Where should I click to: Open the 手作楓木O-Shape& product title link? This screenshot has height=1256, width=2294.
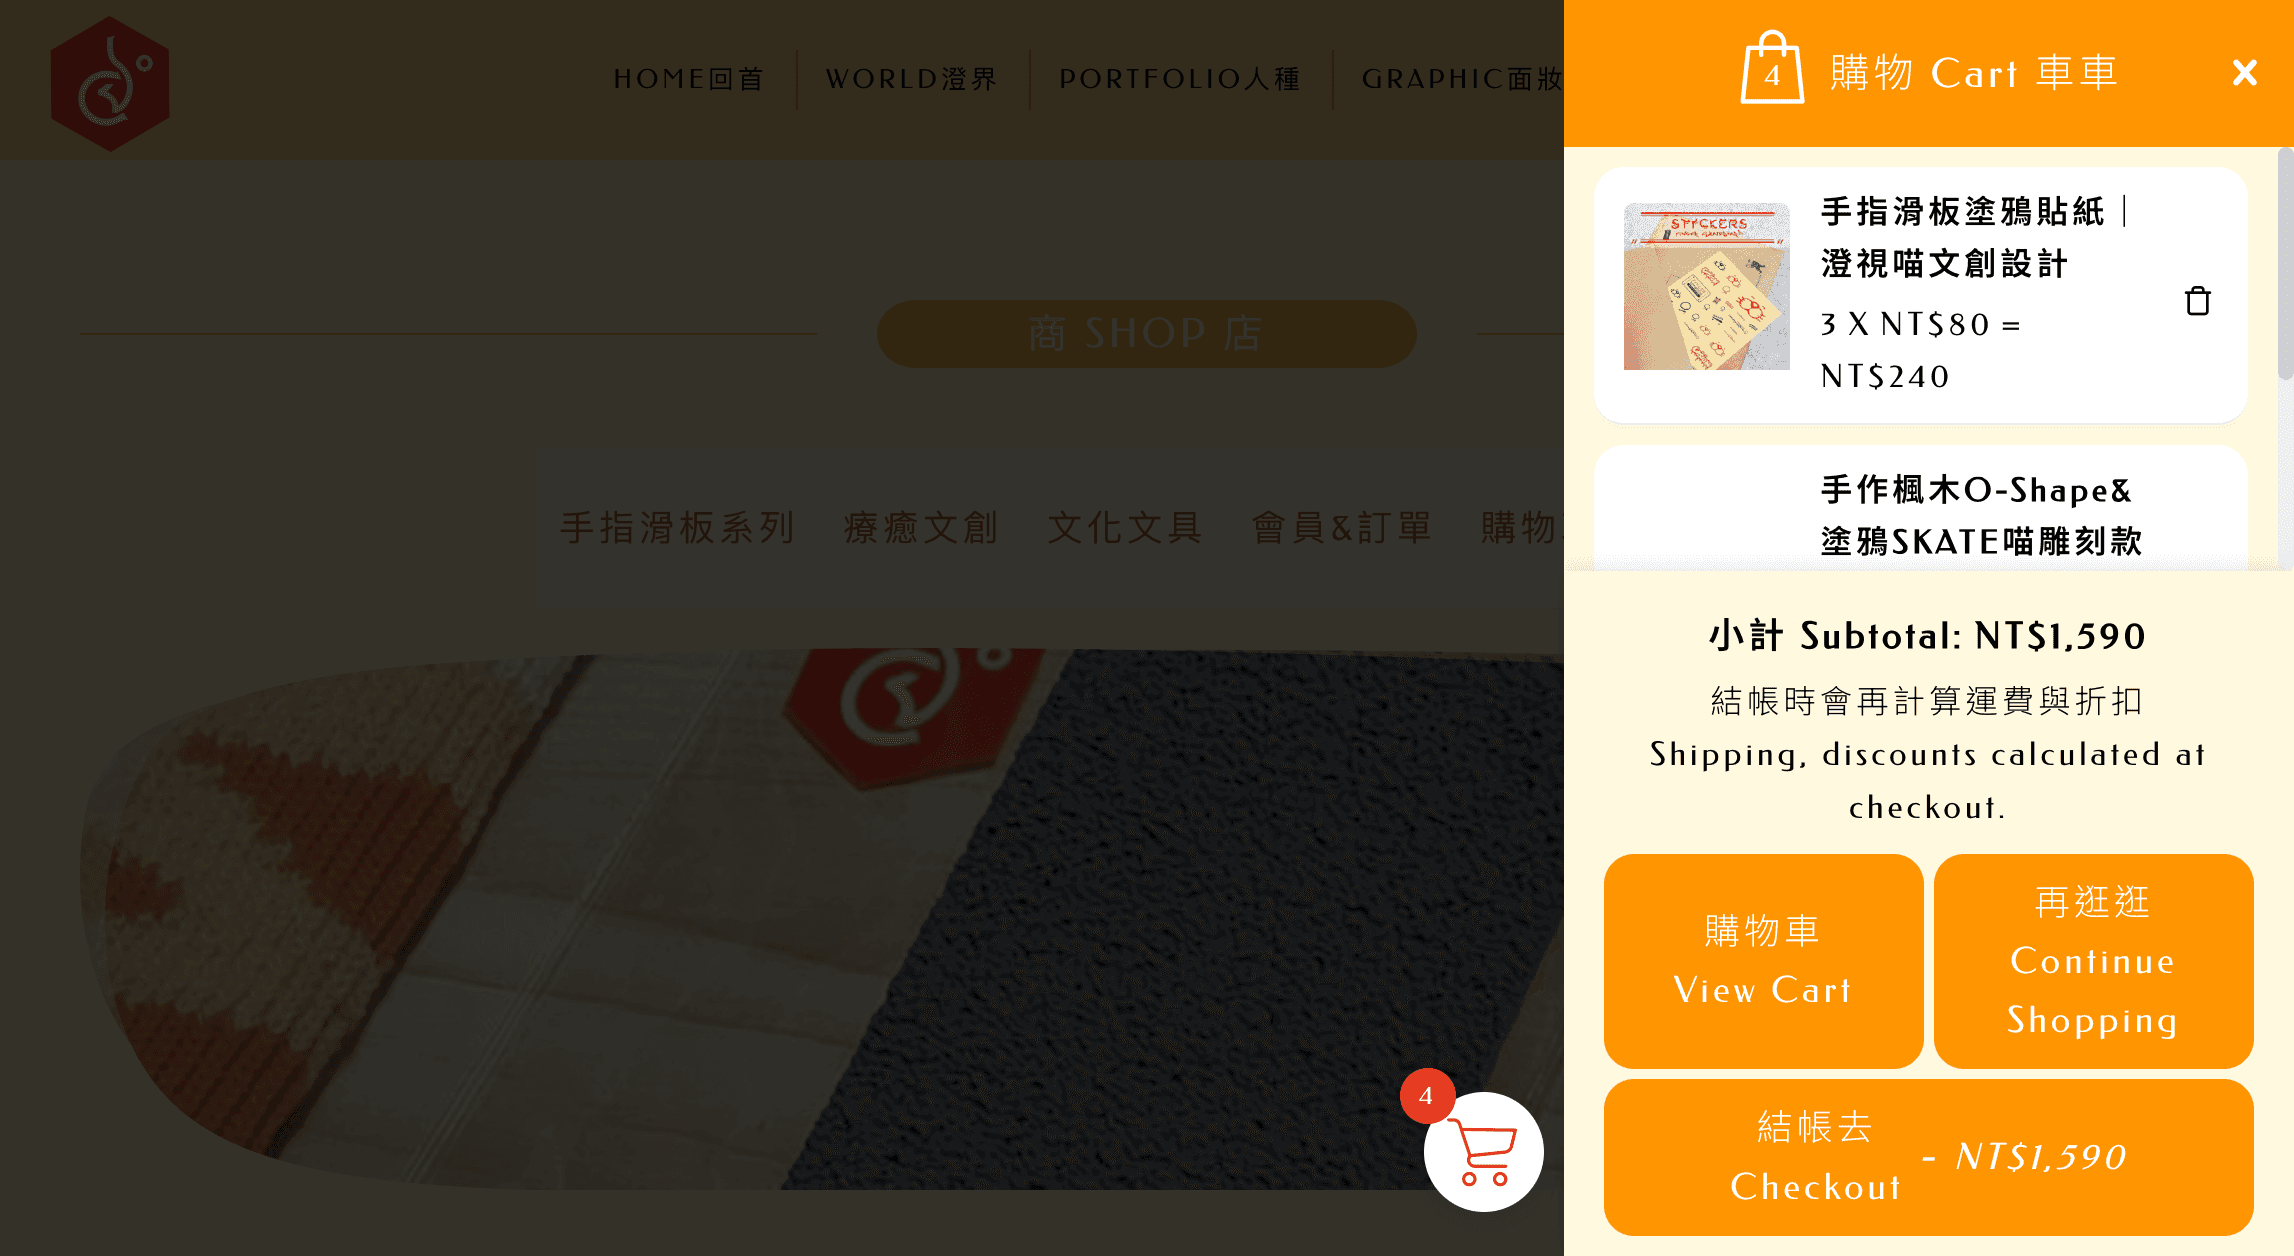point(1977,490)
